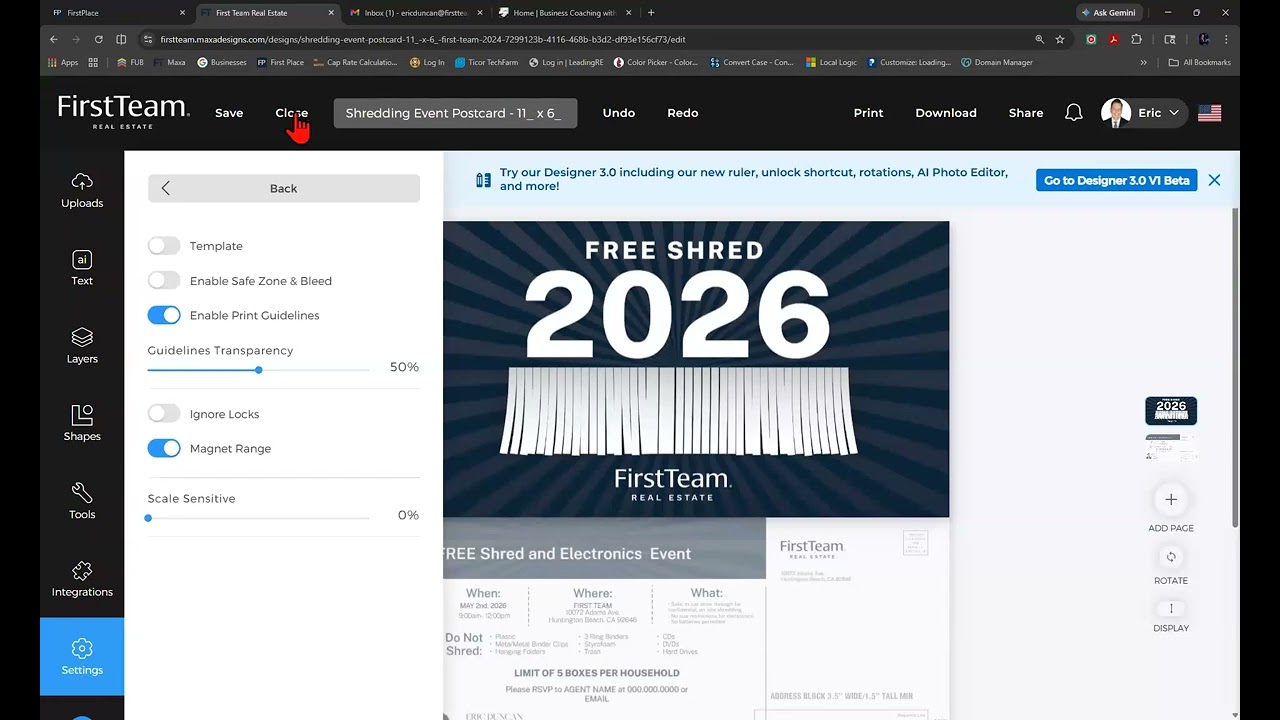Toggle the Template switch

click(x=164, y=246)
